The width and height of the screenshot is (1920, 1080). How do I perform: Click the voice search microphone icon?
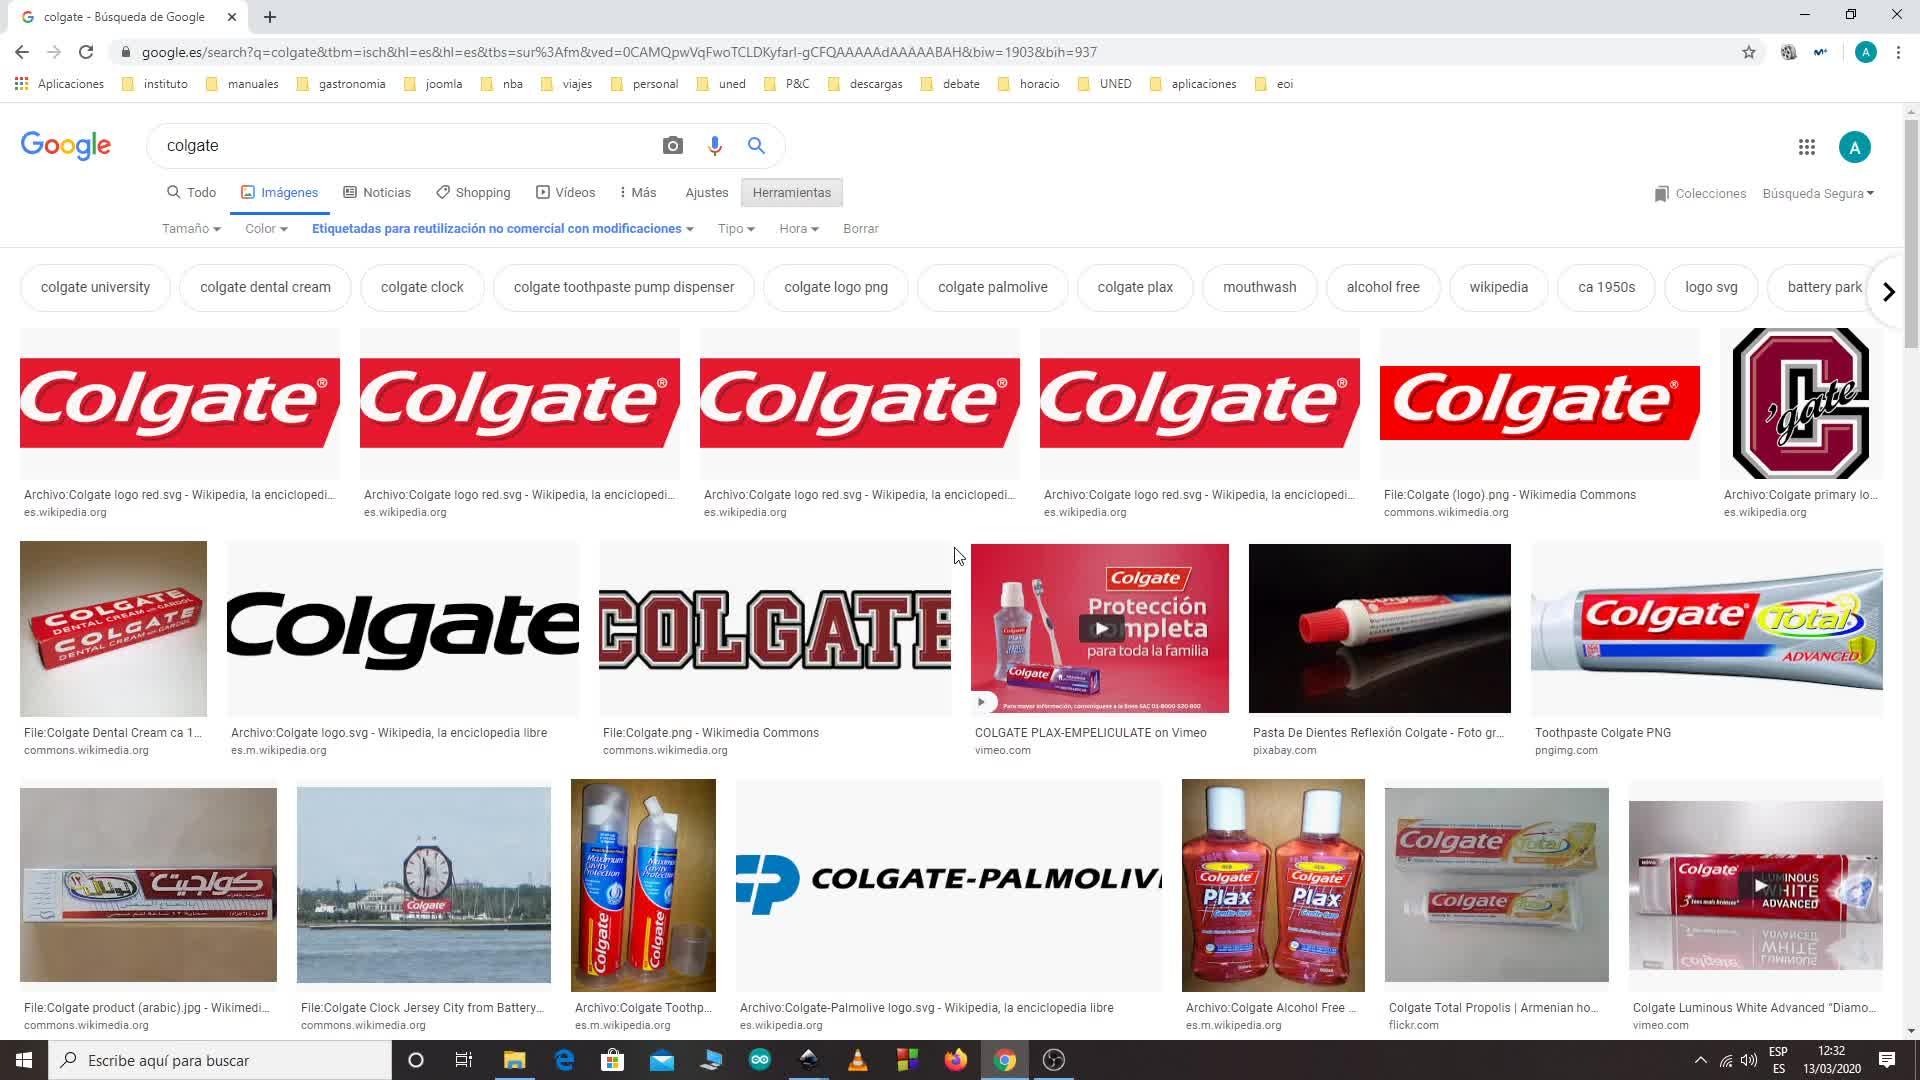pyautogui.click(x=714, y=146)
